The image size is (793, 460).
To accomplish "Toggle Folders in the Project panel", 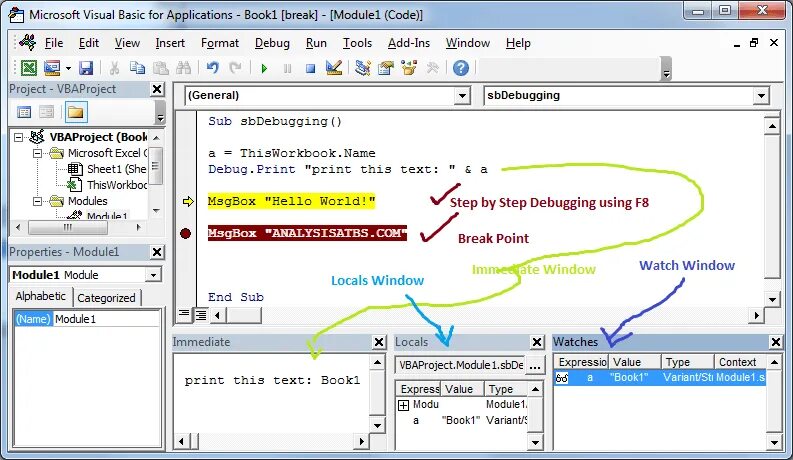I will (75, 112).
